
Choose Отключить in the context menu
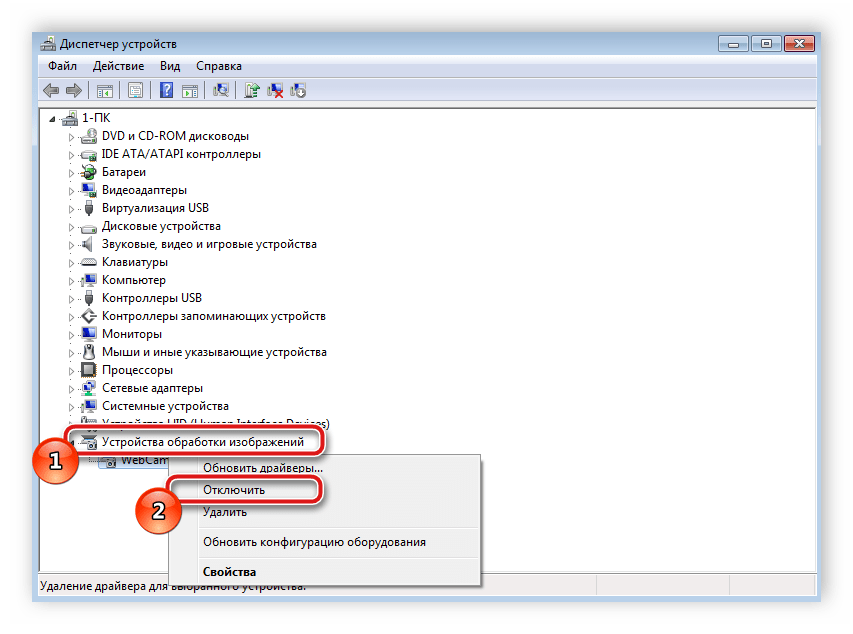pyautogui.click(x=234, y=490)
